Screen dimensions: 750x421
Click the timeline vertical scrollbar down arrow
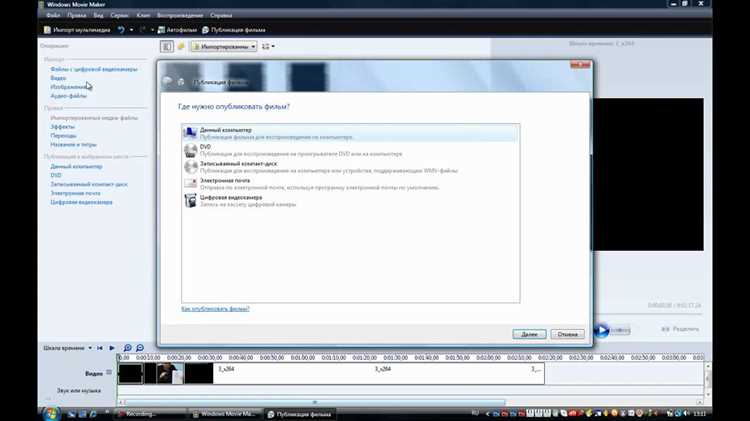click(708, 395)
